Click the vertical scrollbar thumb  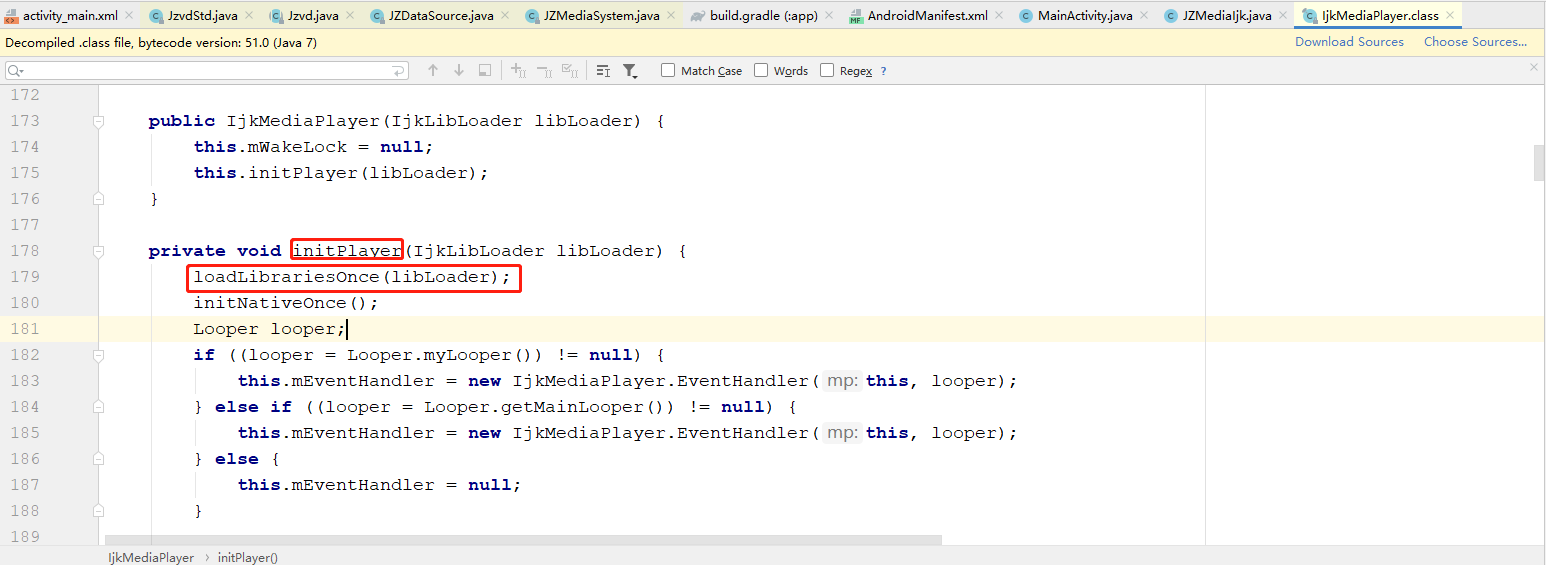point(1539,163)
